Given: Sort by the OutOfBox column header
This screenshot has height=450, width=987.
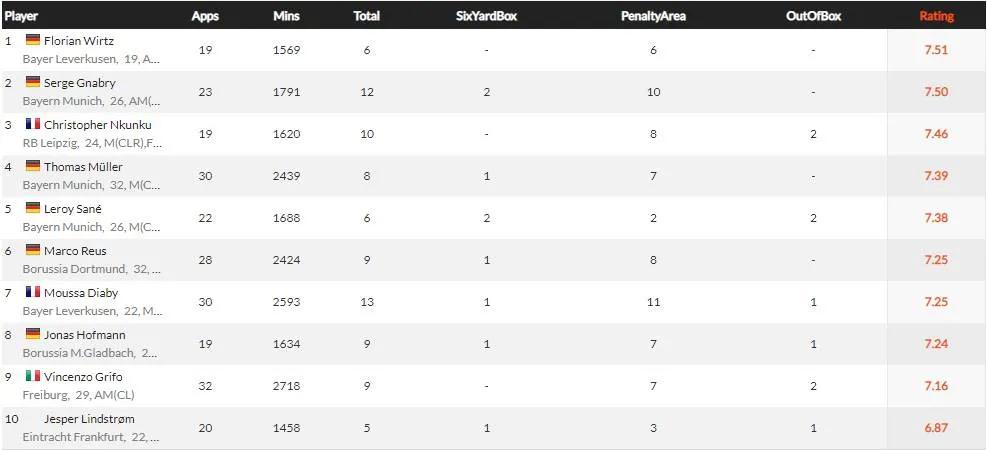Looking at the screenshot, I should (813, 16).
